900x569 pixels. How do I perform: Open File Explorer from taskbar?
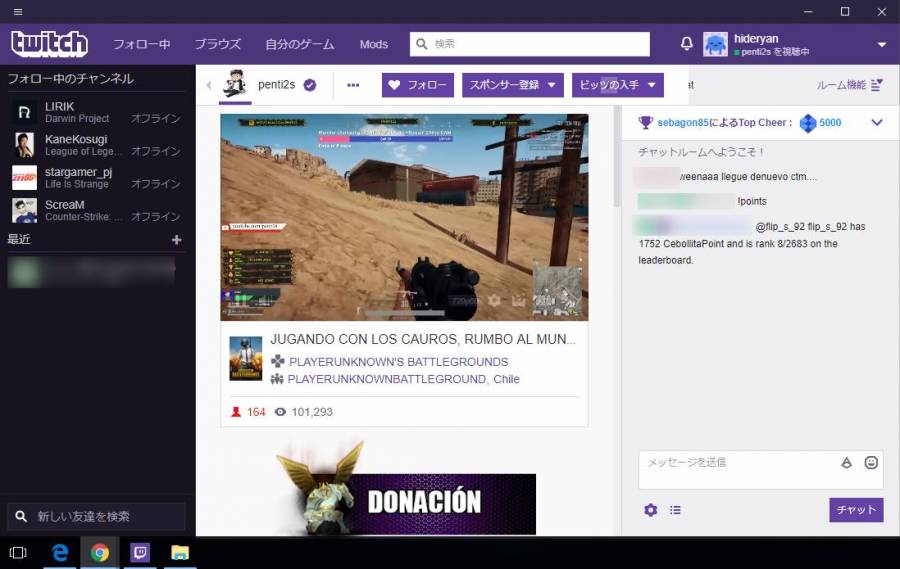point(180,552)
